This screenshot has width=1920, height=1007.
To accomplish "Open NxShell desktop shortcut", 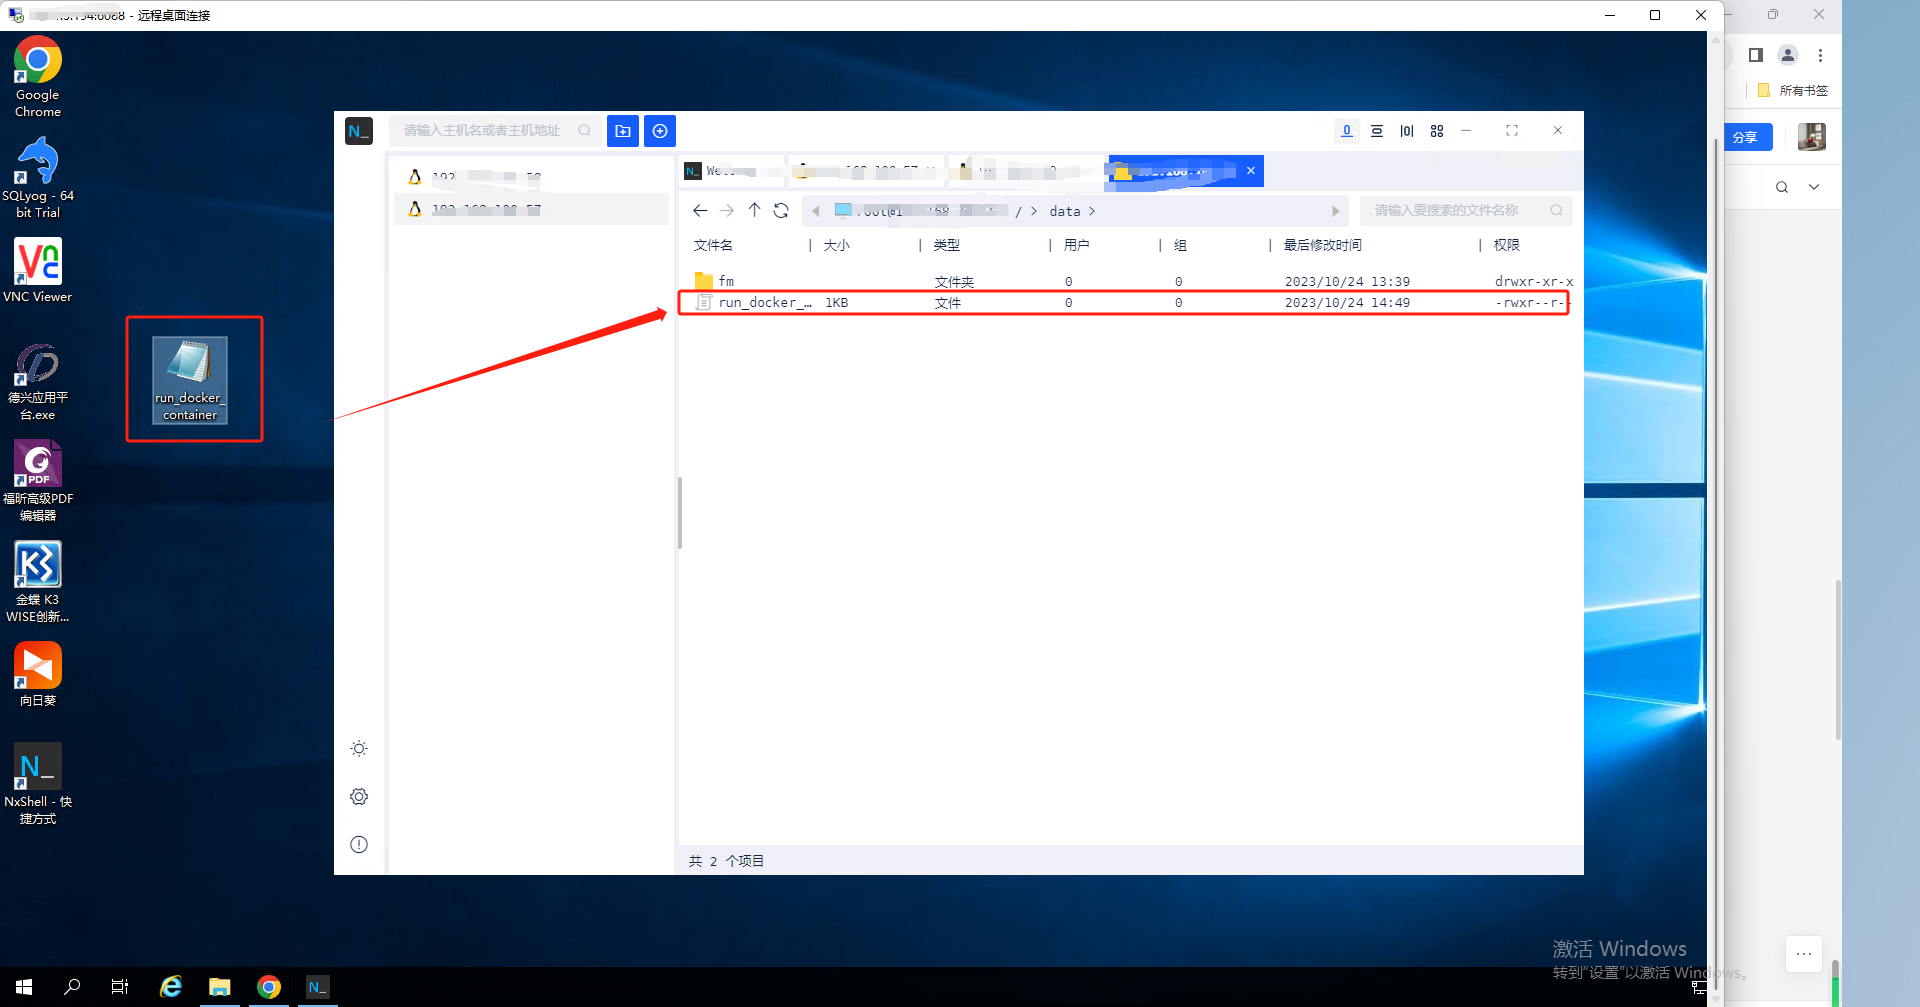I will (38, 784).
